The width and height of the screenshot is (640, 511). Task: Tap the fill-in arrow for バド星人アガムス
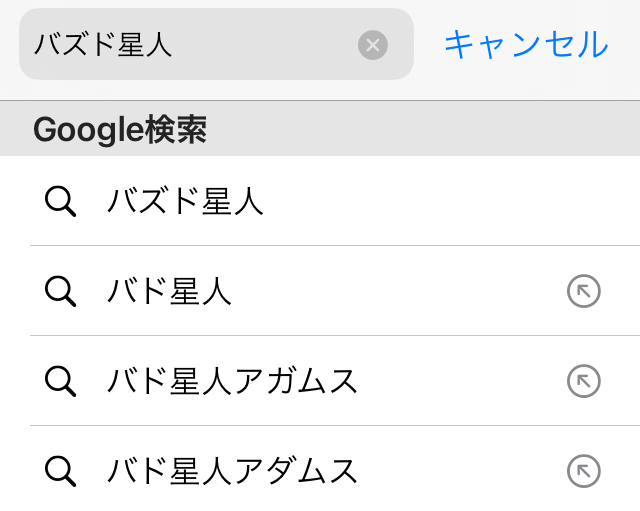click(x=584, y=381)
